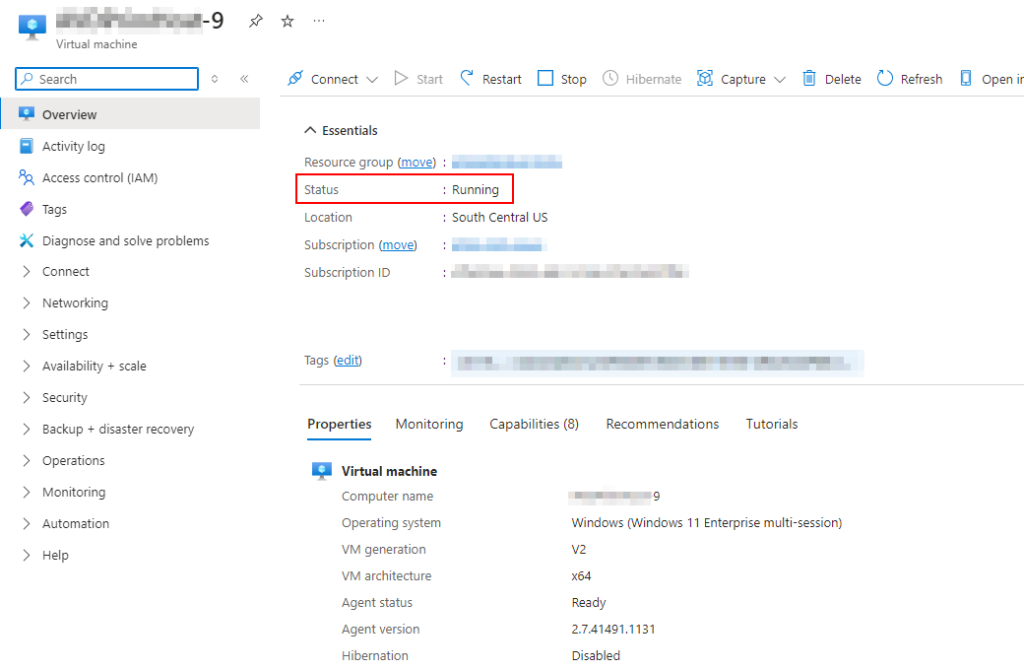The height and width of the screenshot is (669, 1024).
Task: Switch to the Capabilities (8) tab
Action: point(534,424)
